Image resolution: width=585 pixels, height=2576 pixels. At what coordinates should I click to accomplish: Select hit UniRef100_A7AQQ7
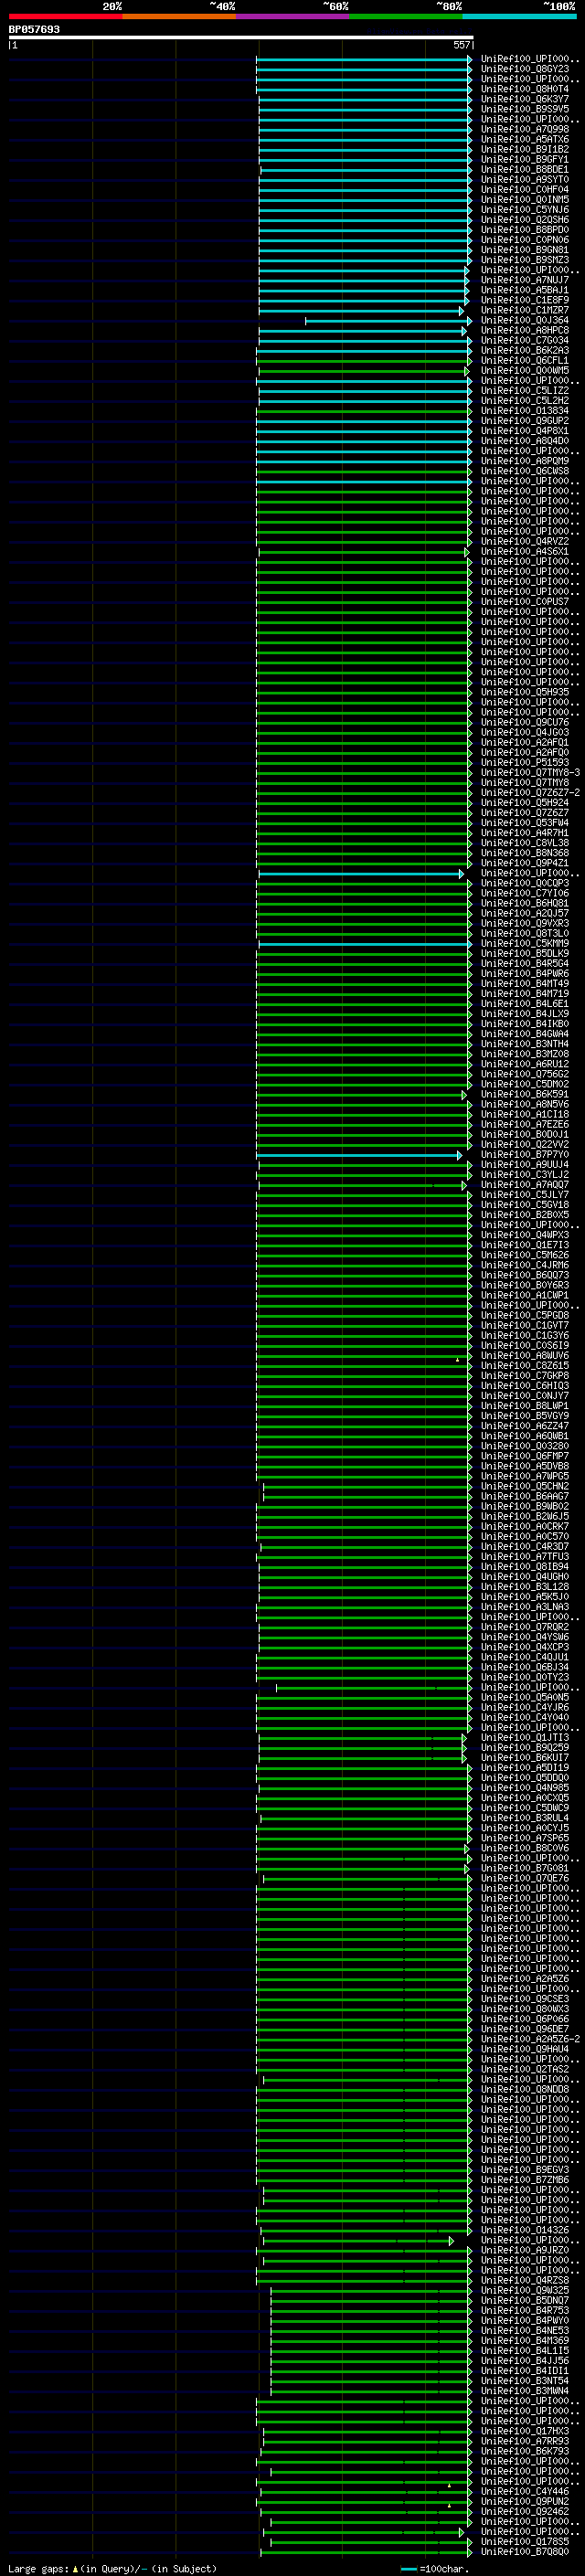pyautogui.click(x=525, y=1184)
